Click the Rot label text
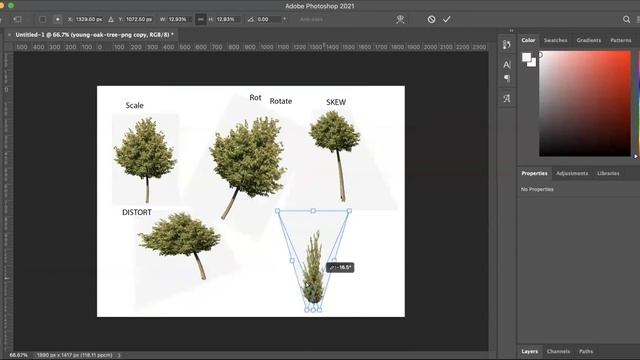 (255, 98)
